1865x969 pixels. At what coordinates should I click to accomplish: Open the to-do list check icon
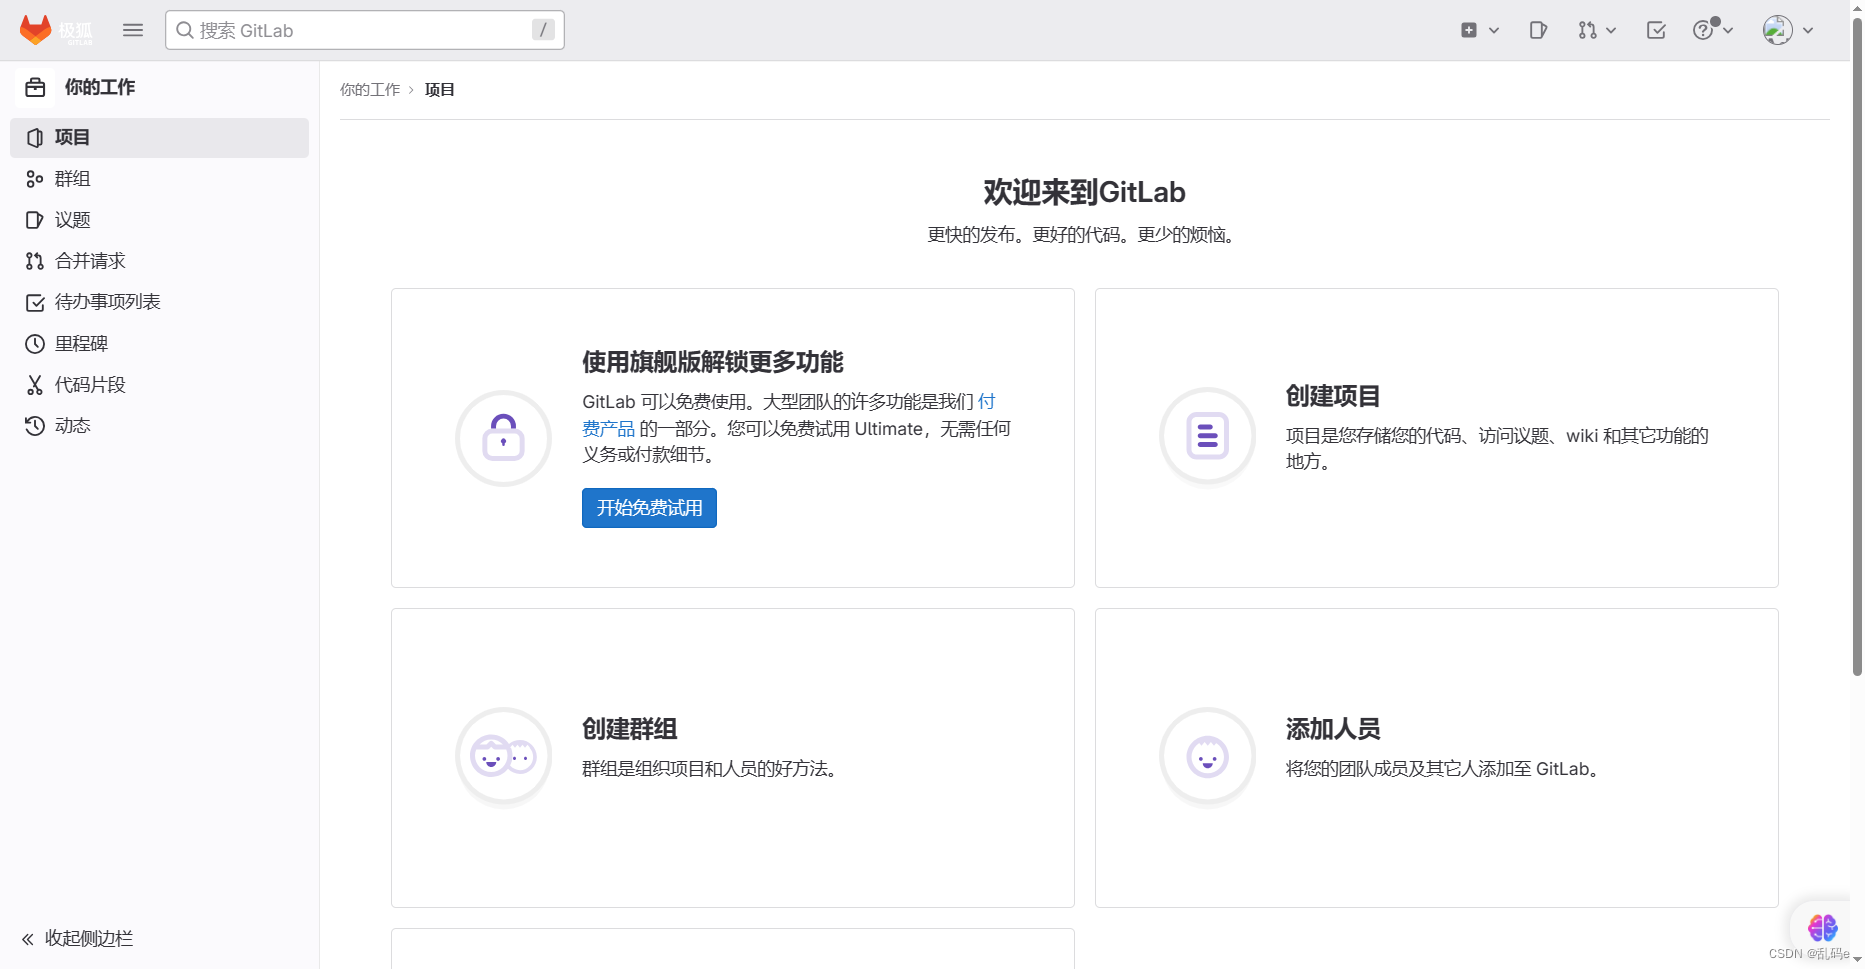(x=1656, y=30)
